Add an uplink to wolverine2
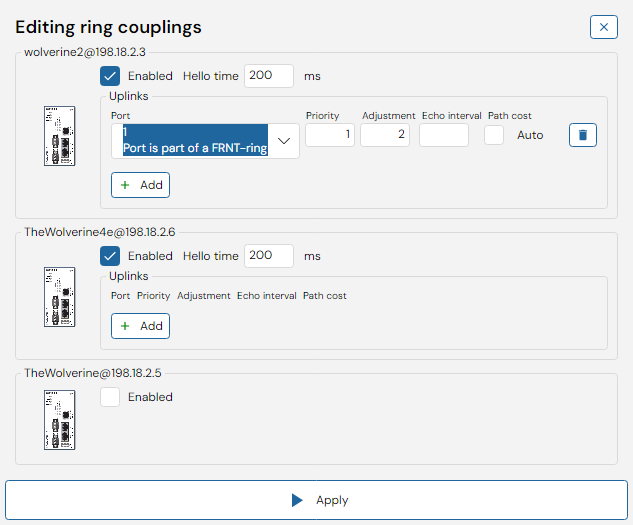This screenshot has width=633, height=525. [x=140, y=185]
